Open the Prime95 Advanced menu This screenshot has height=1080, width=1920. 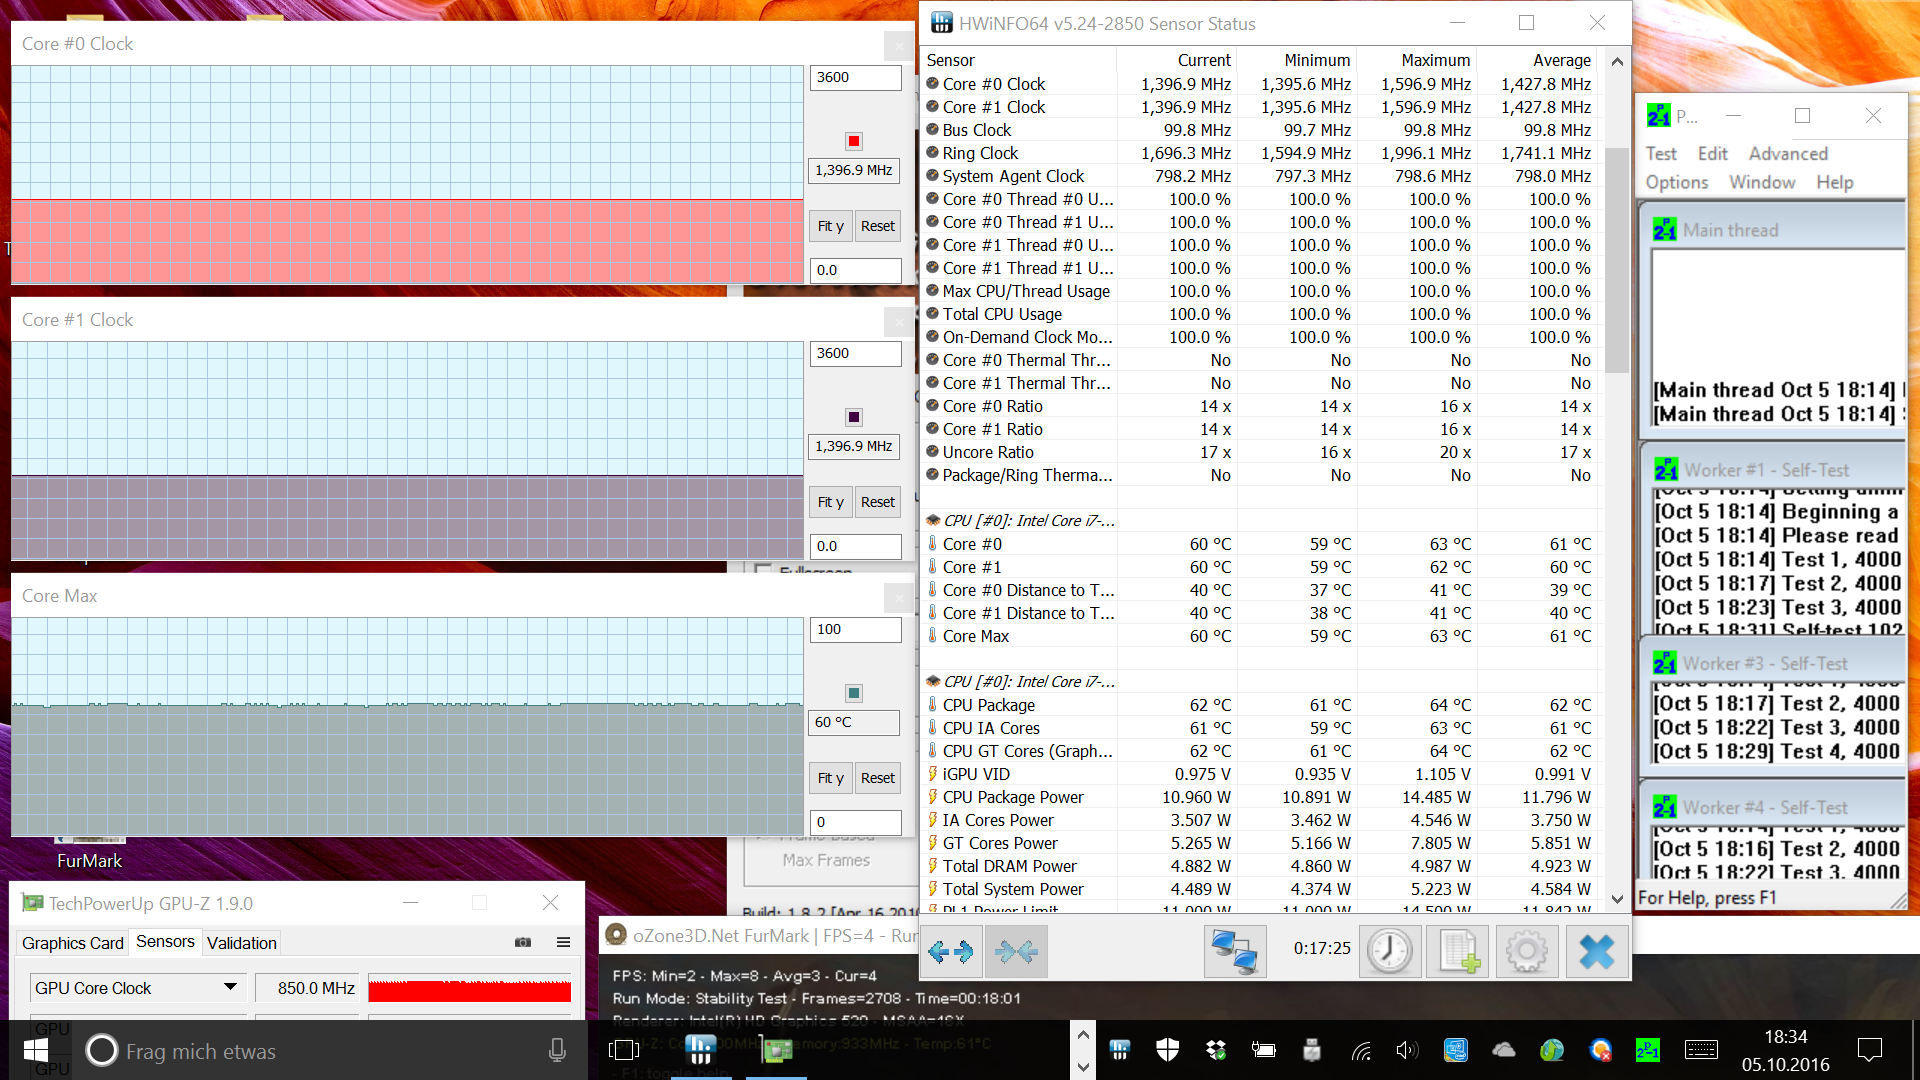coord(1788,154)
